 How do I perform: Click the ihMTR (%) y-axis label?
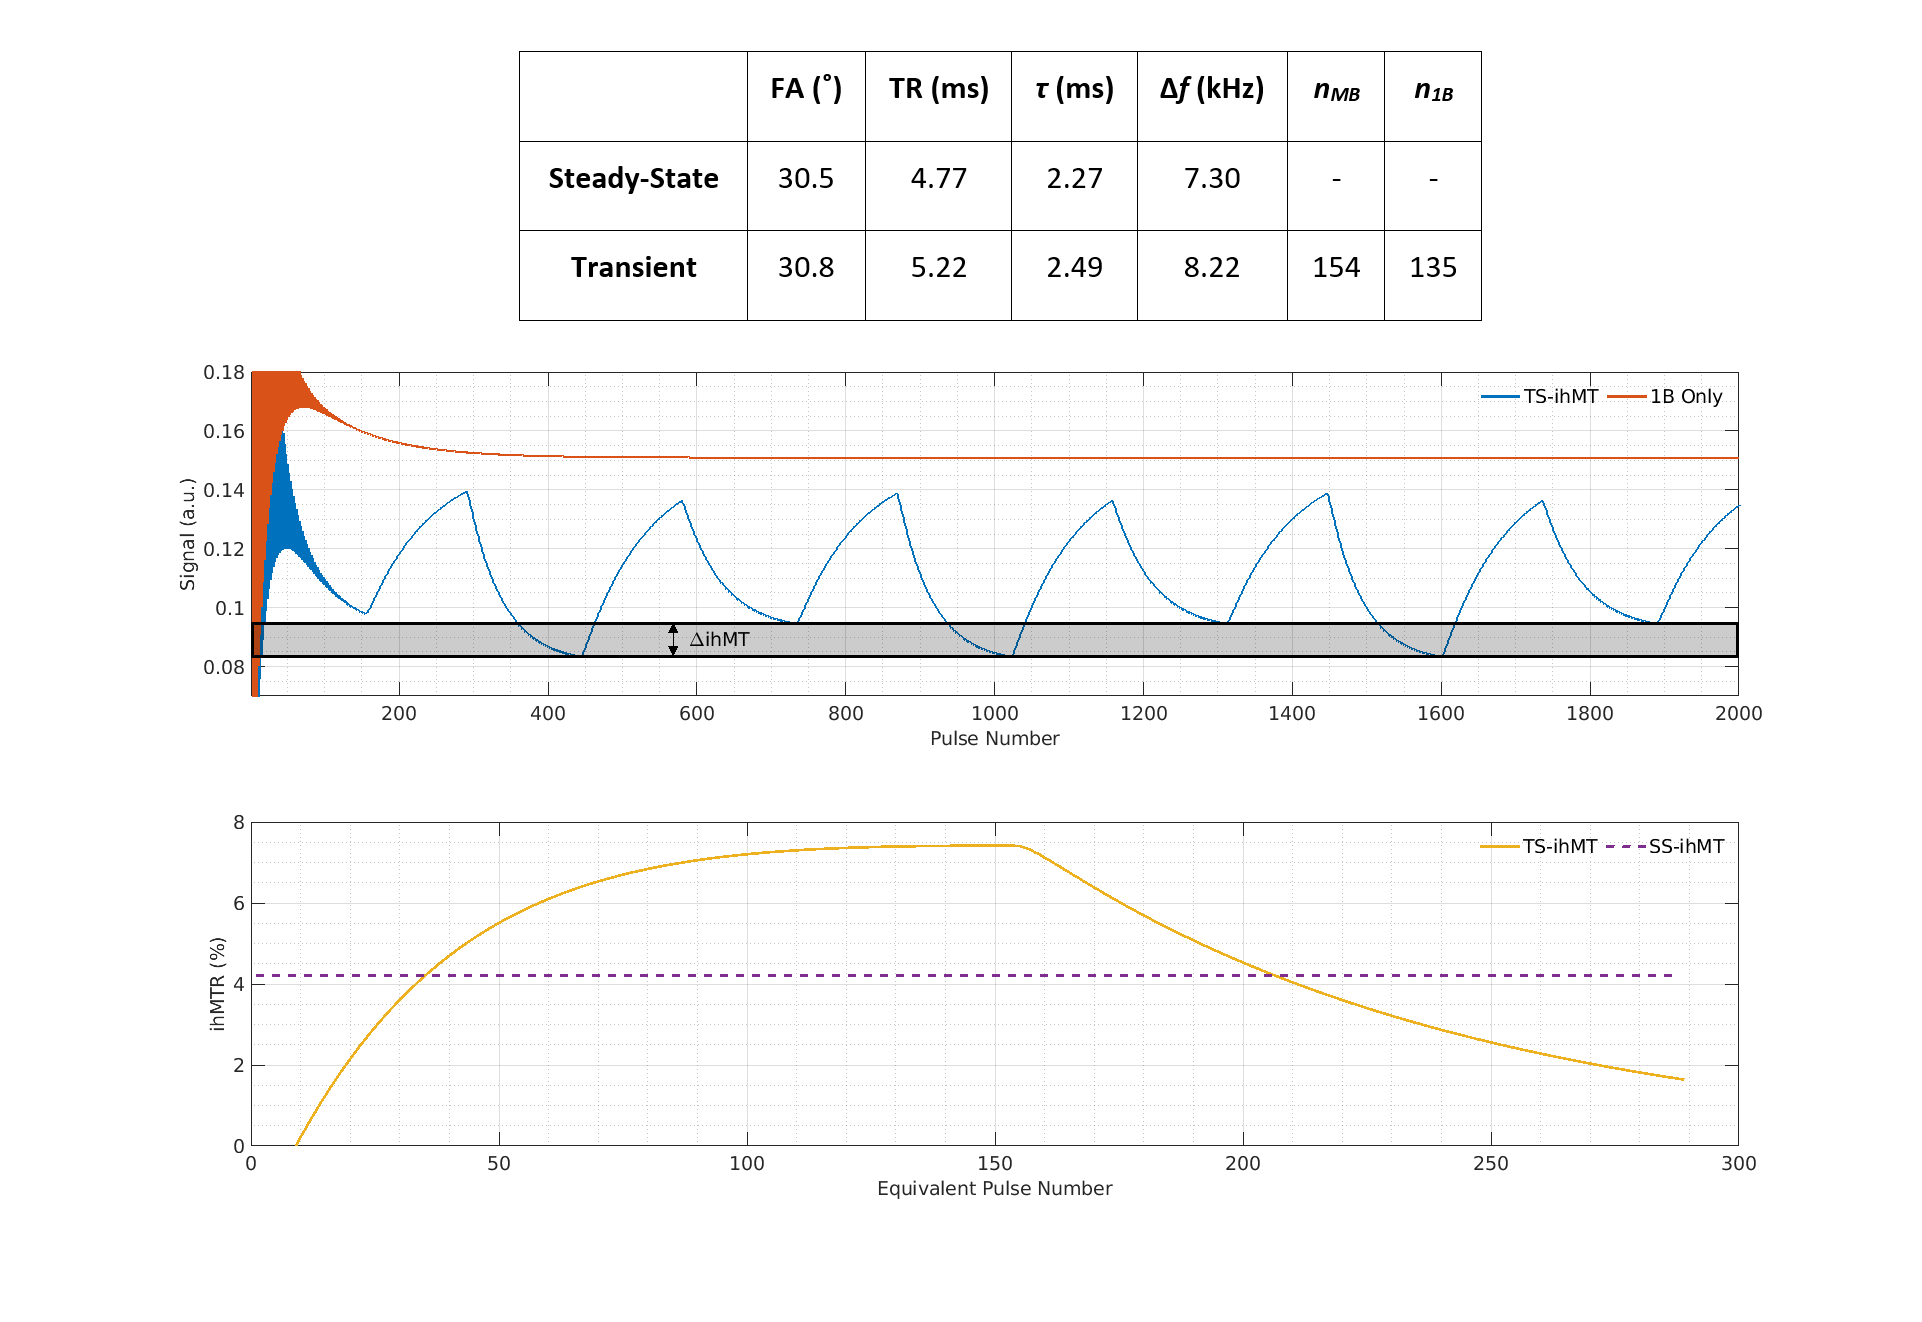(217, 984)
